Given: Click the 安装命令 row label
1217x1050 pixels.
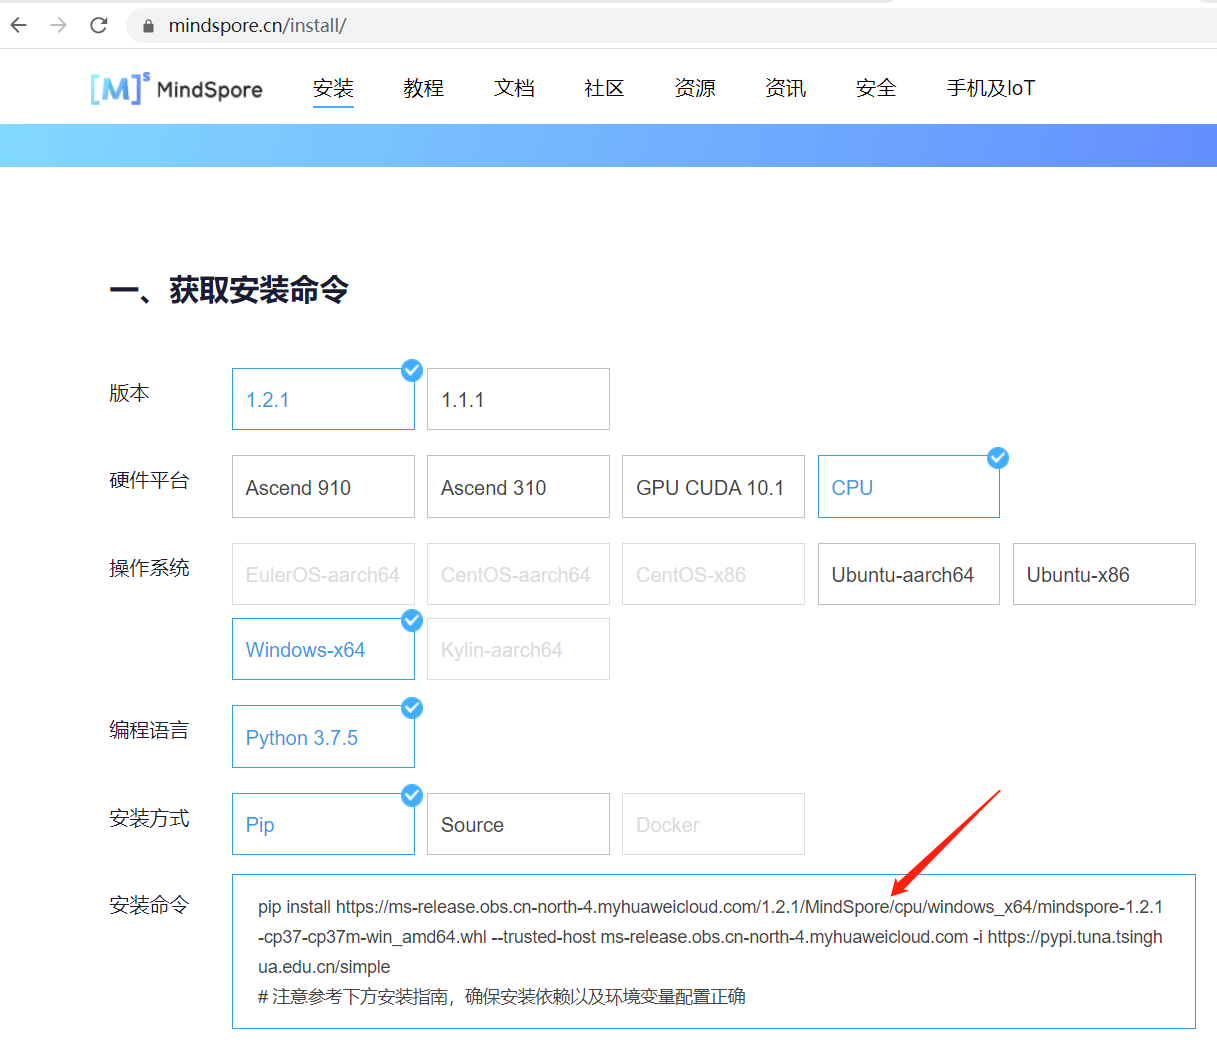Looking at the screenshot, I should point(149,905).
